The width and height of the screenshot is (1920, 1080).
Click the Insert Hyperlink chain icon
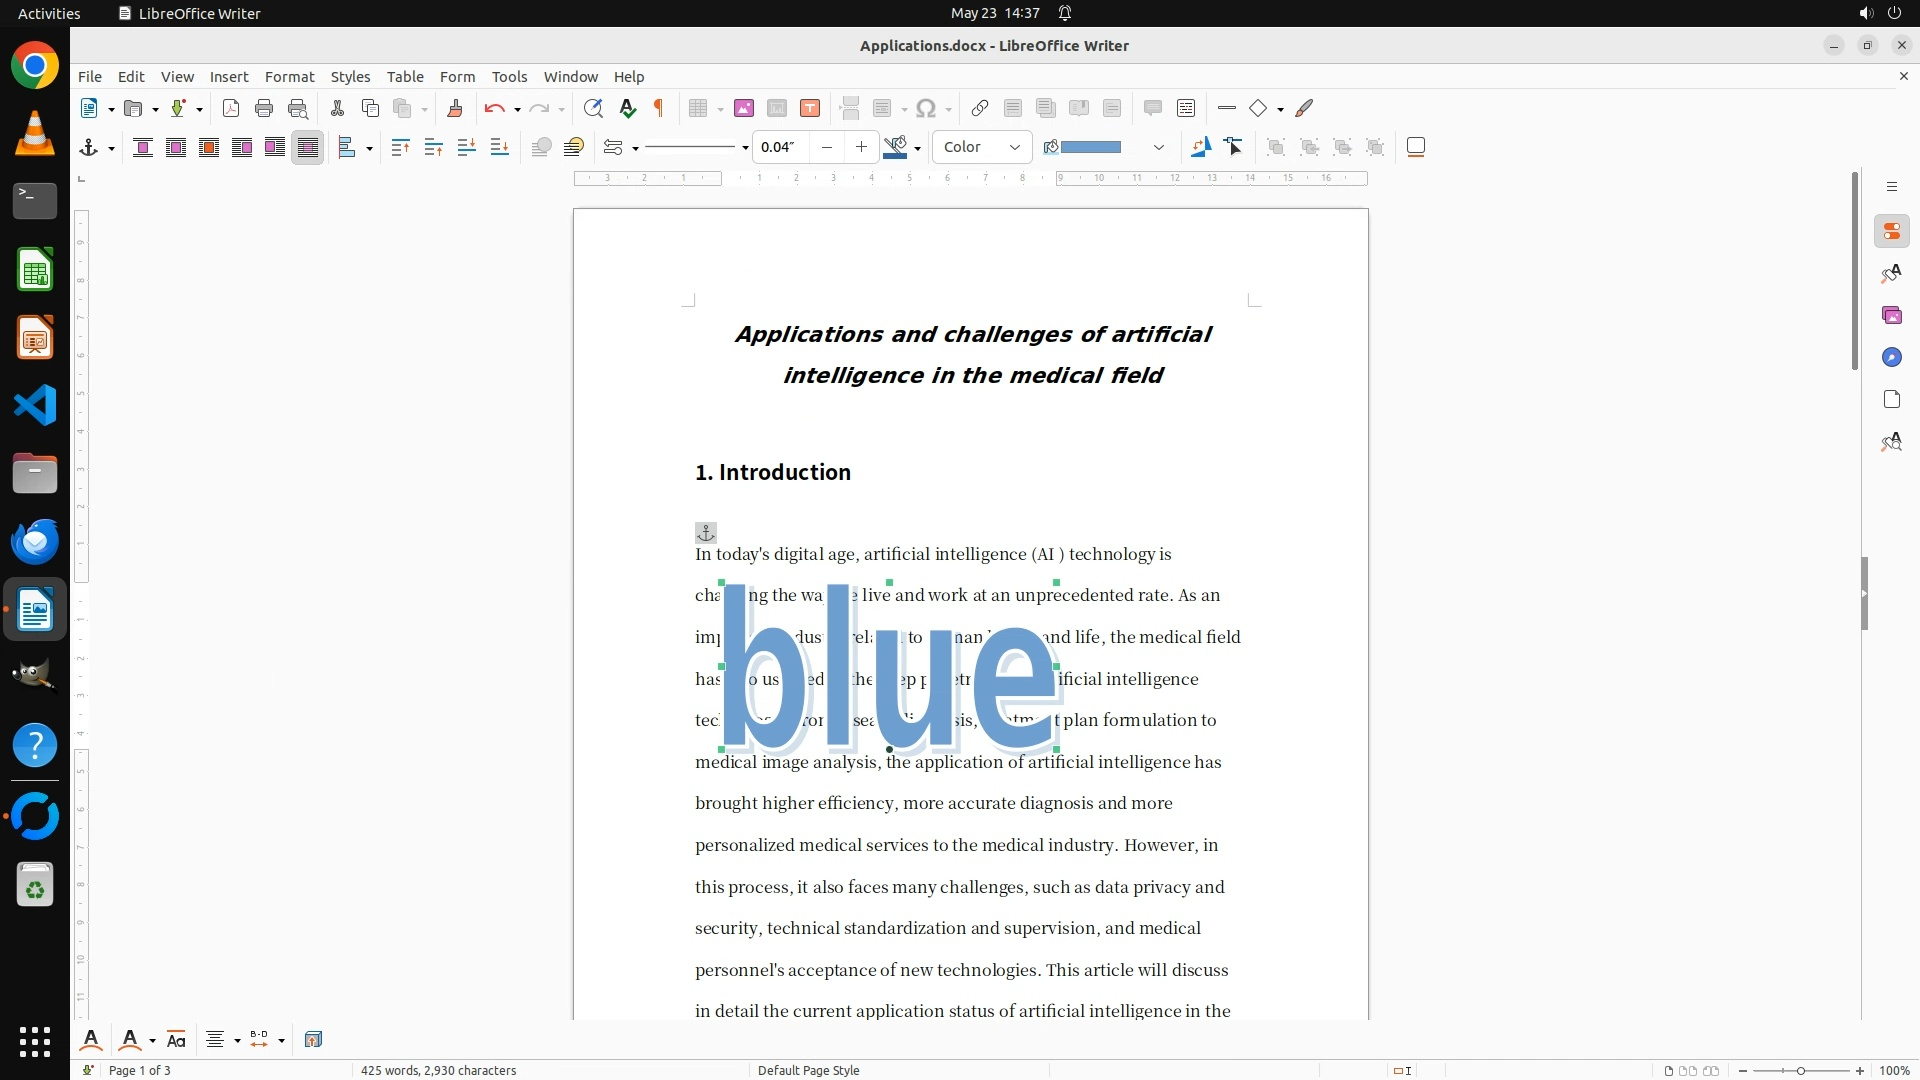[x=980, y=108]
